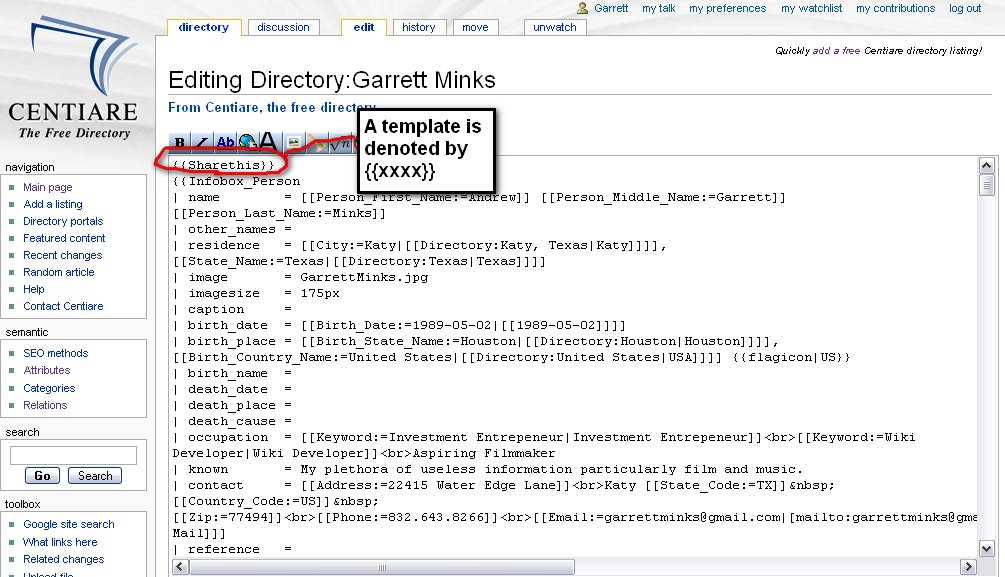Click inside the sidebar search field

(73, 456)
